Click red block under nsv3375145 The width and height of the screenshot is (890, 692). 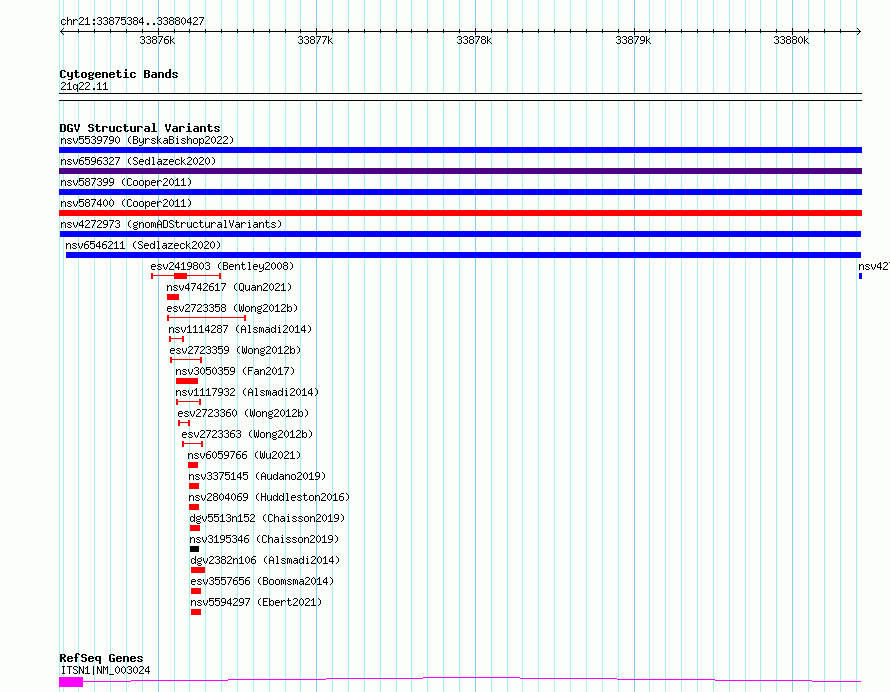pos(194,487)
